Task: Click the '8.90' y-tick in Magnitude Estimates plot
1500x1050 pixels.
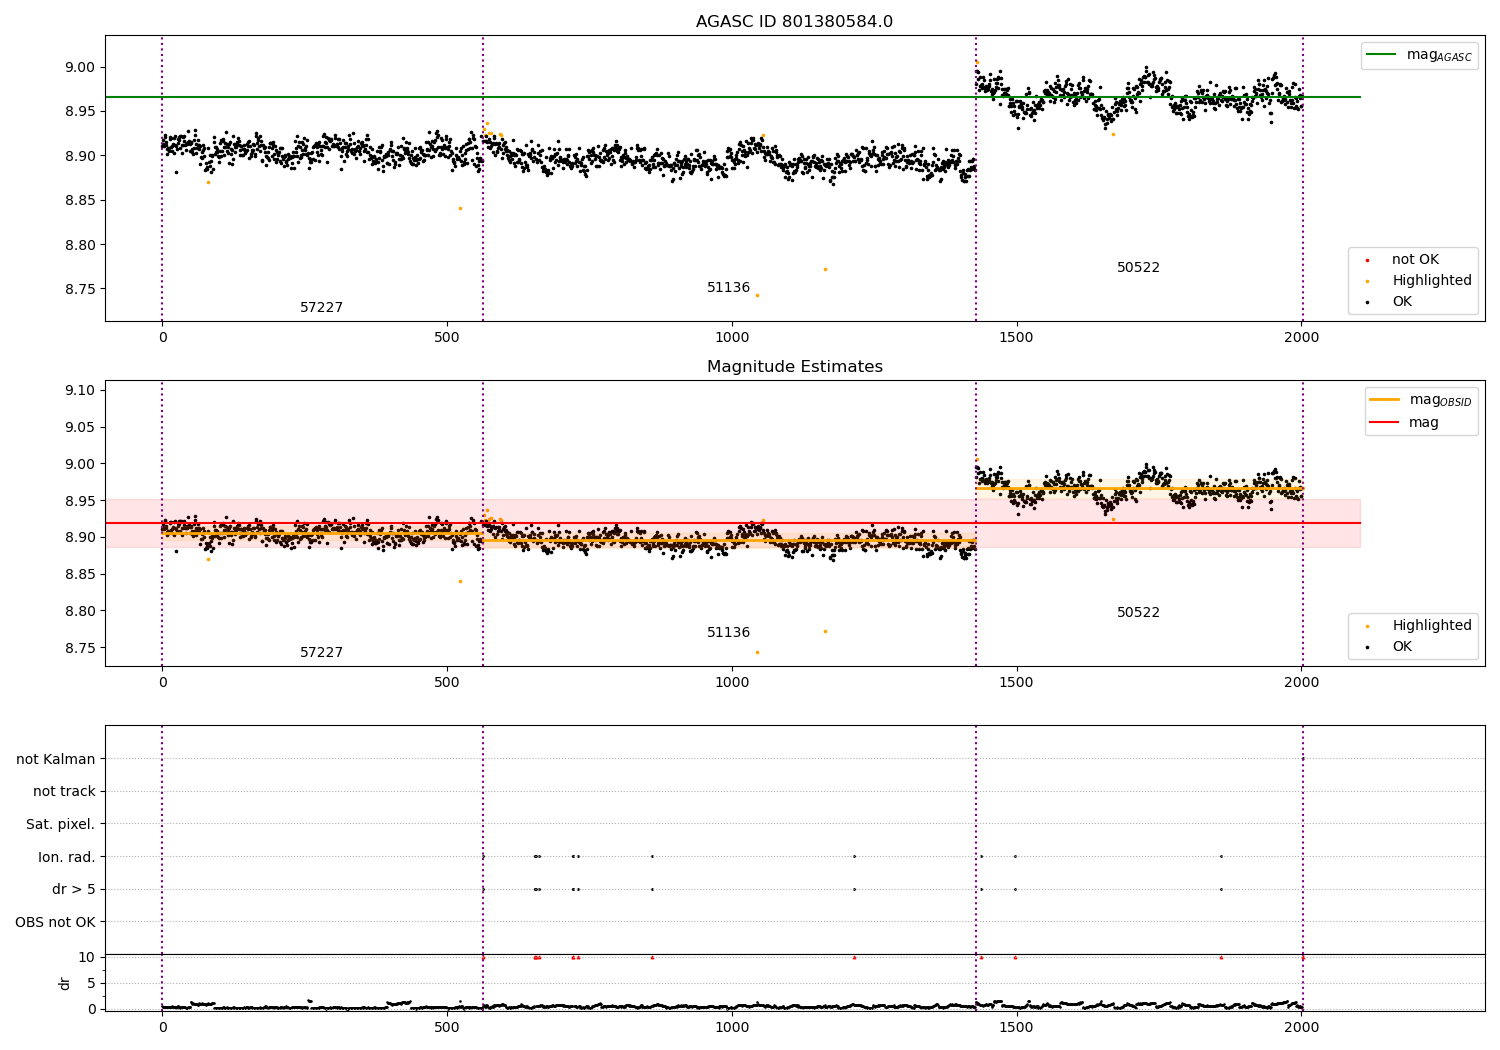Action: 79,538
